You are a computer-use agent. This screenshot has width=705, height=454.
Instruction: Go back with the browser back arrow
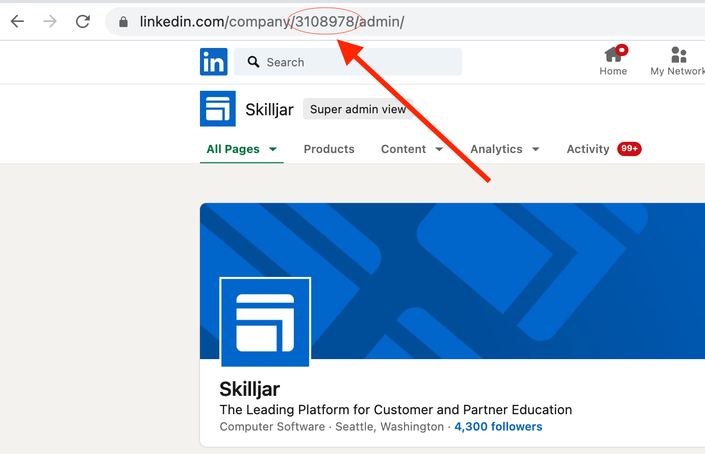17,21
